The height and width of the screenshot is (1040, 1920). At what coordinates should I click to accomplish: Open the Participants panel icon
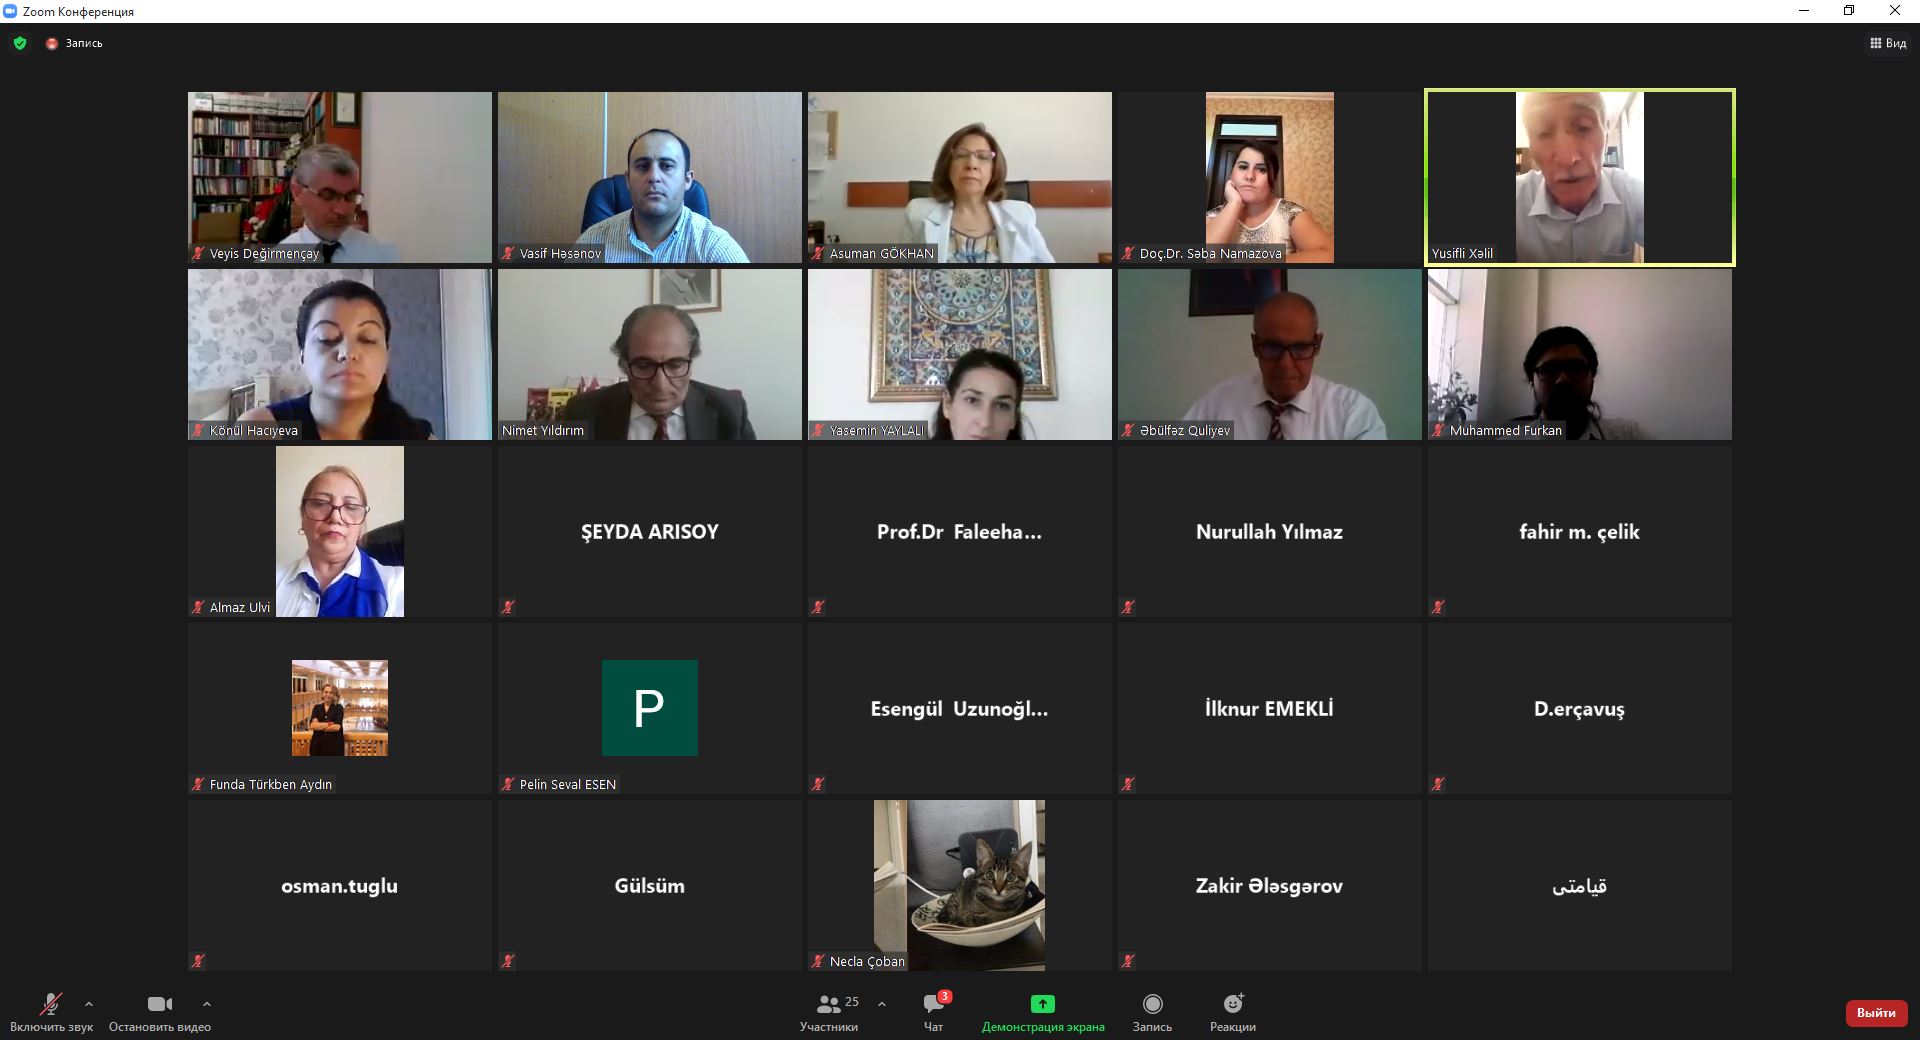tap(828, 1004)
